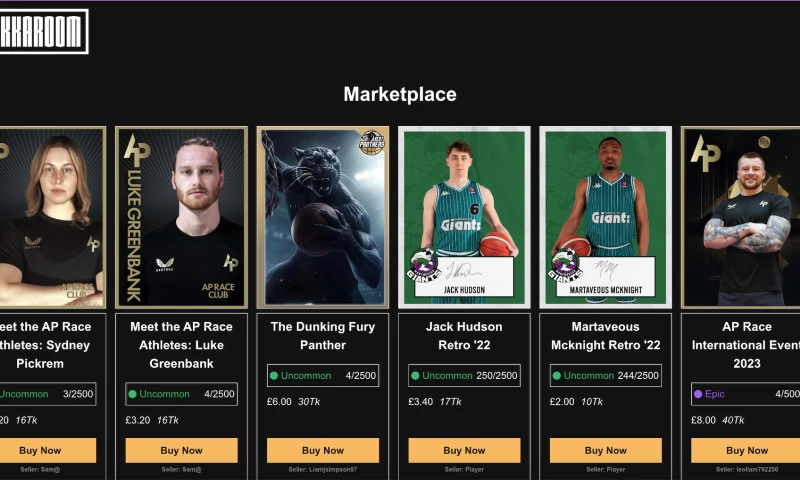Click the seller name Liamjsimpson97
The image size is (800, 480).
pyautogui.click(x=322, y=469)
